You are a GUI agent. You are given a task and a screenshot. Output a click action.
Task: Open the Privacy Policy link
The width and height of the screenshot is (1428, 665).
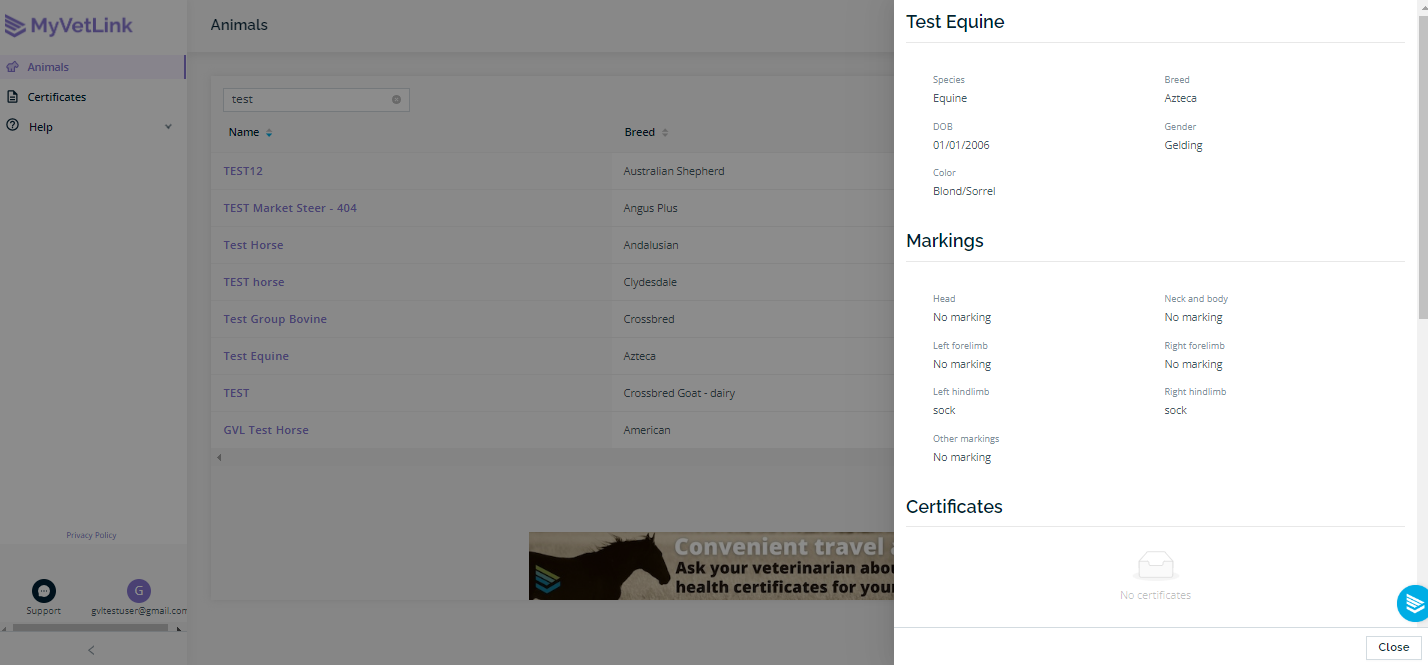[91, 535]
